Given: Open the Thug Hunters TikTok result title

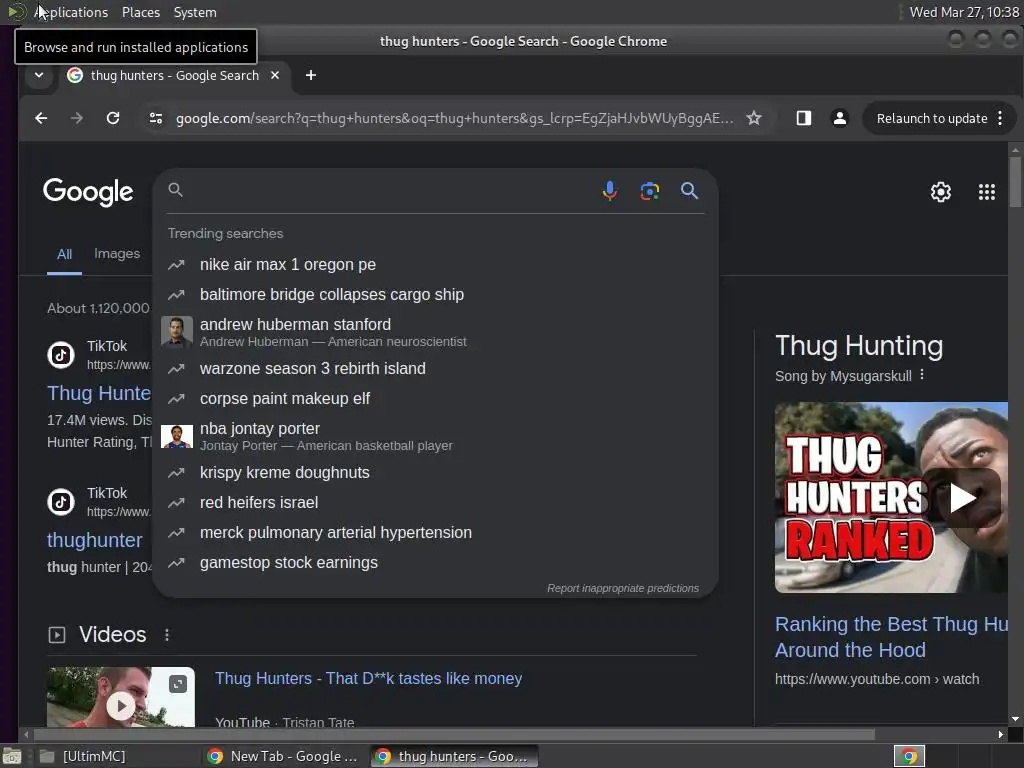Looking at the screenshot, I should (99, 393).
